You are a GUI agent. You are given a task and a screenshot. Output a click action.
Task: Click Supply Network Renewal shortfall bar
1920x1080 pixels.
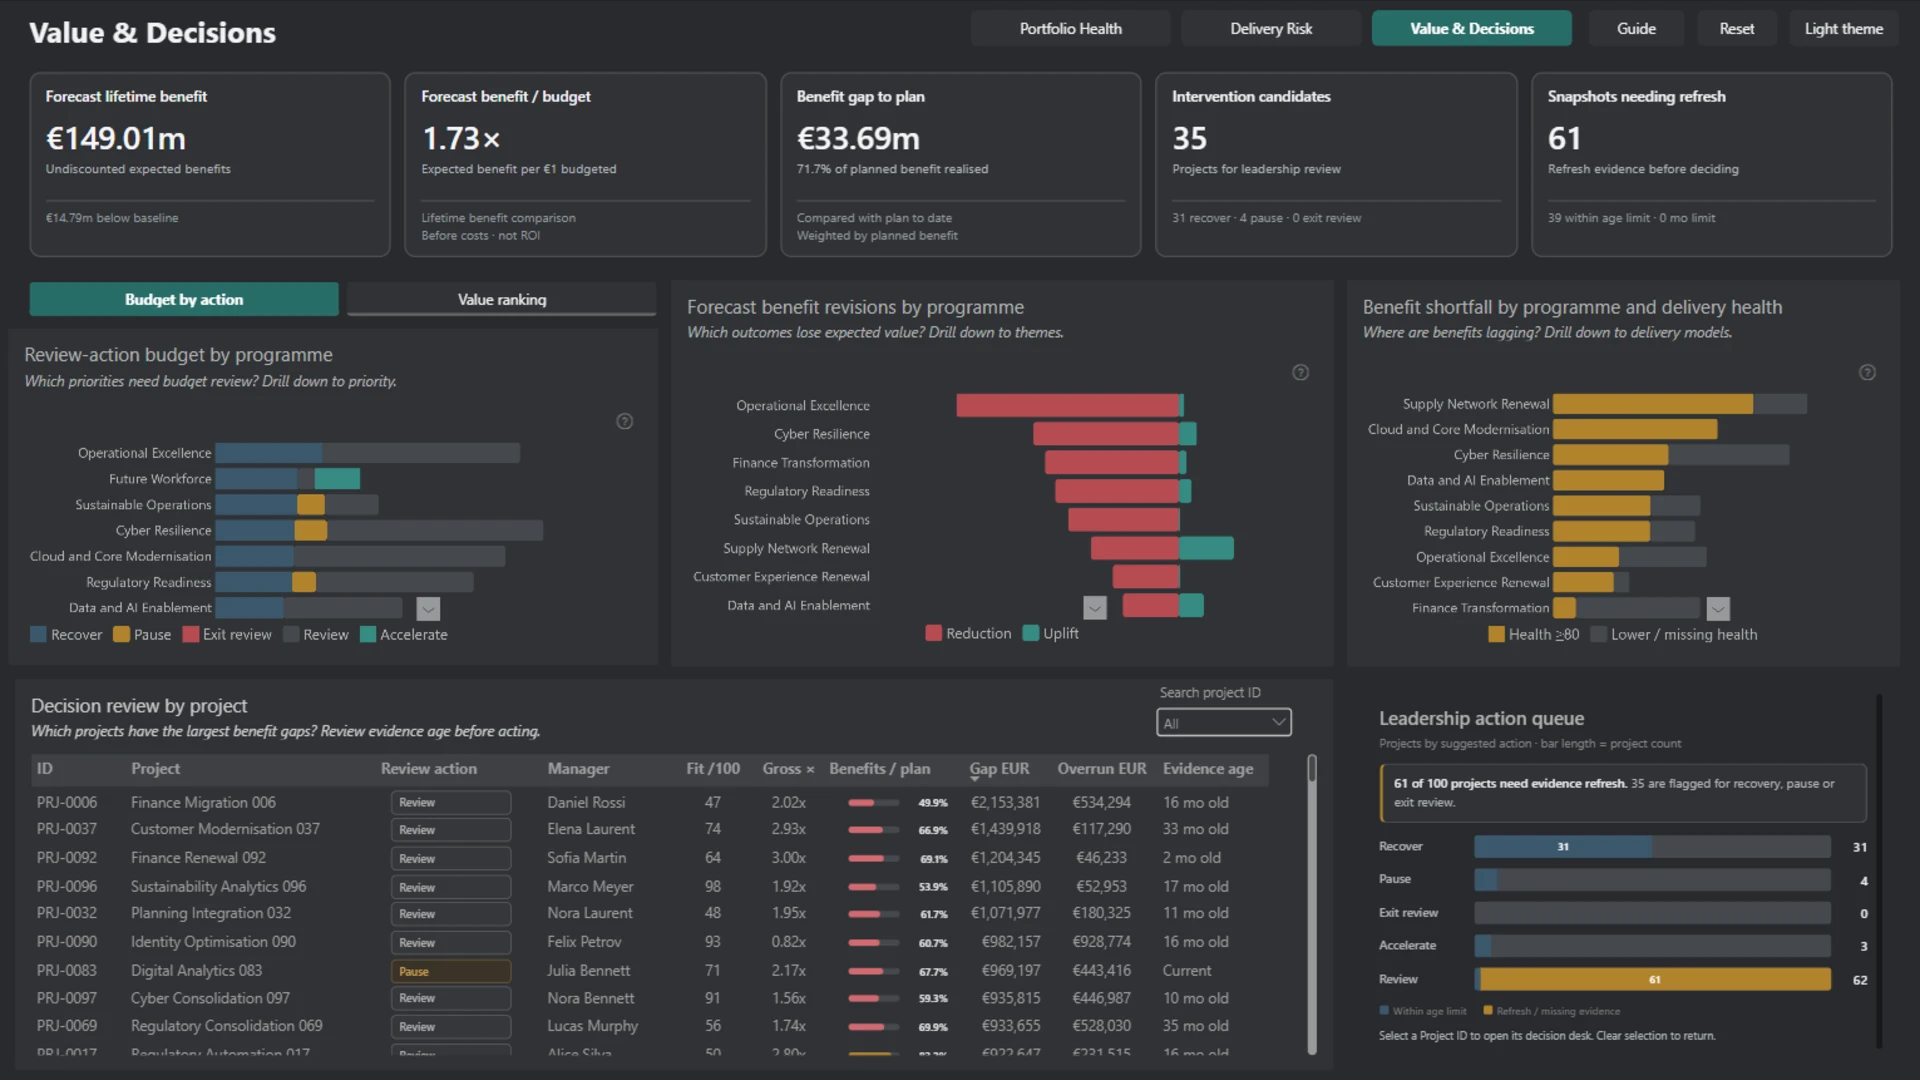click(x=1653, y=404)
